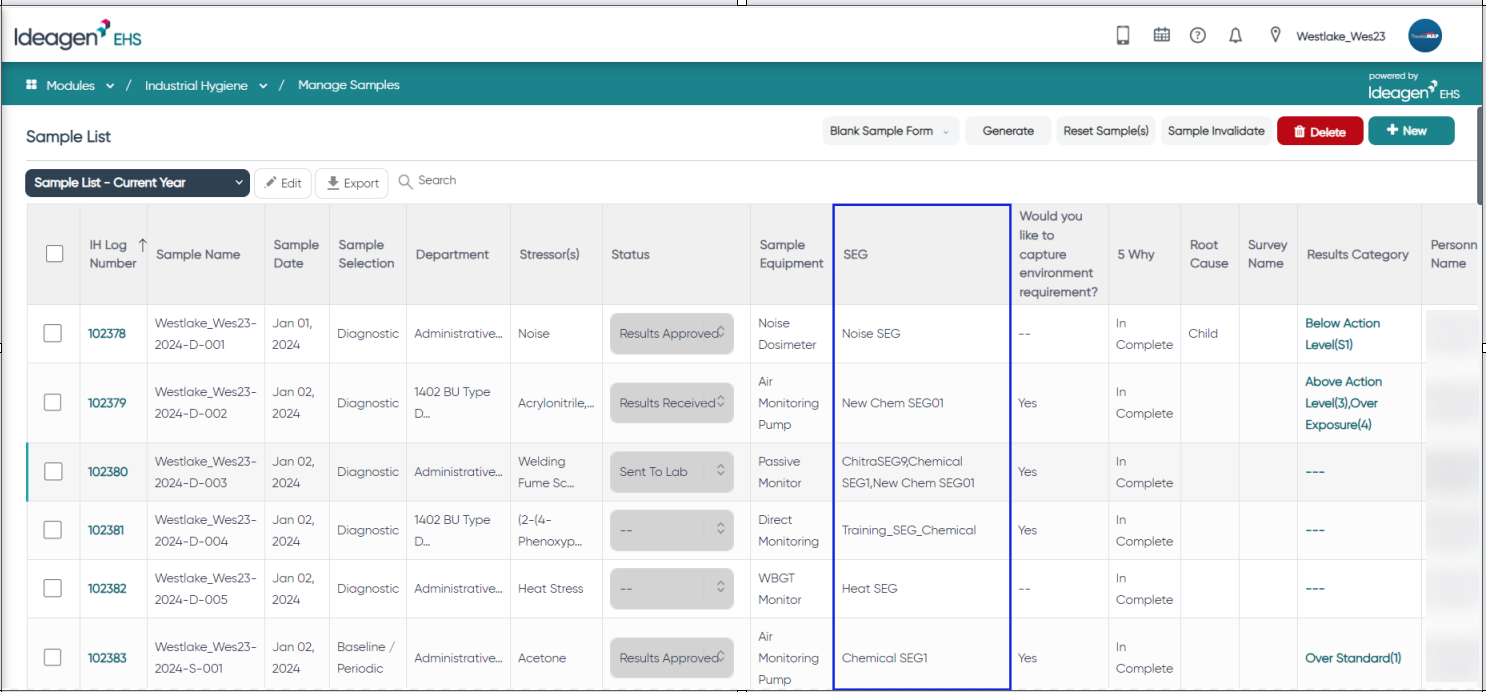
Task: Click Above Action Level(3),Over Exposure(4) link
Action: (x=1344, y=403)
